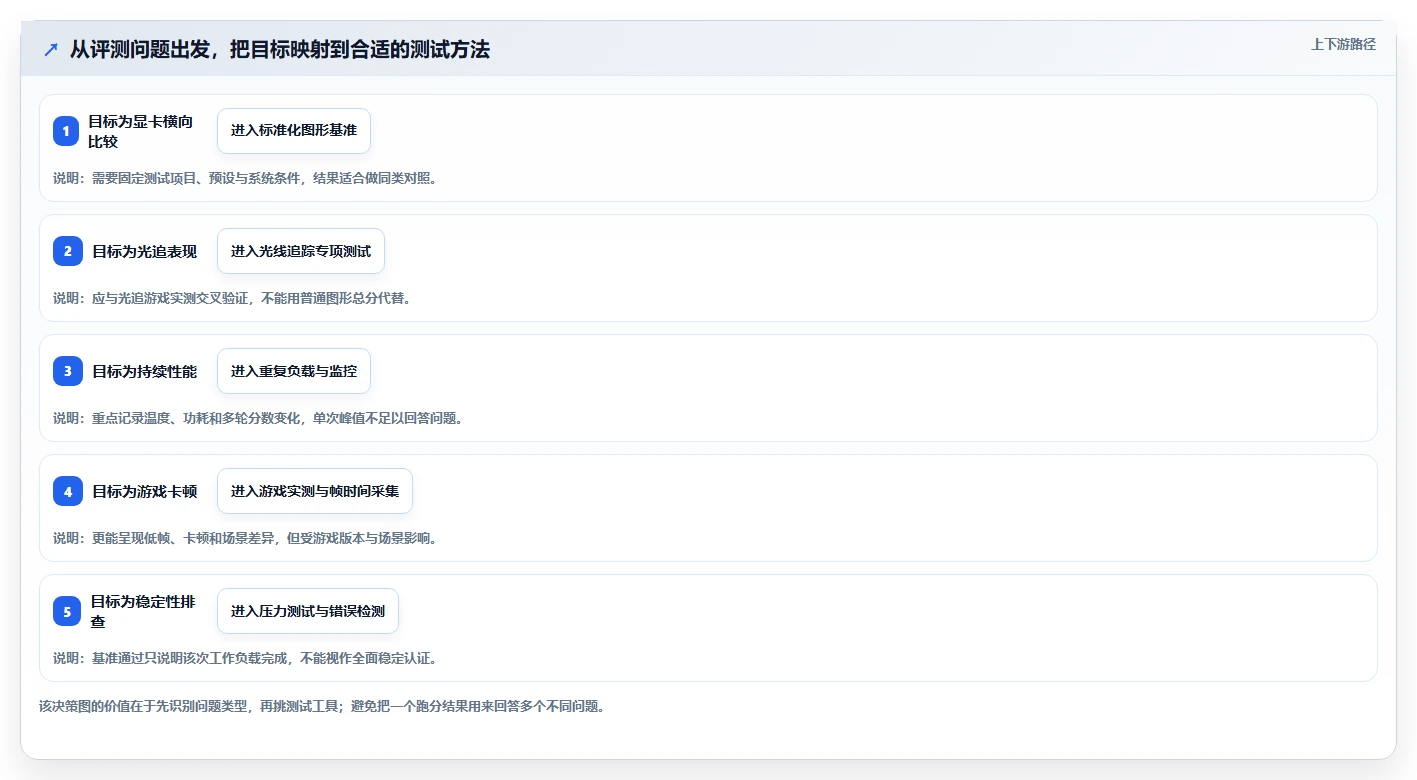Click the note starting 需要固定测试项目
This screenshot has width=1417, height=780.
click(x=245, y=178)
